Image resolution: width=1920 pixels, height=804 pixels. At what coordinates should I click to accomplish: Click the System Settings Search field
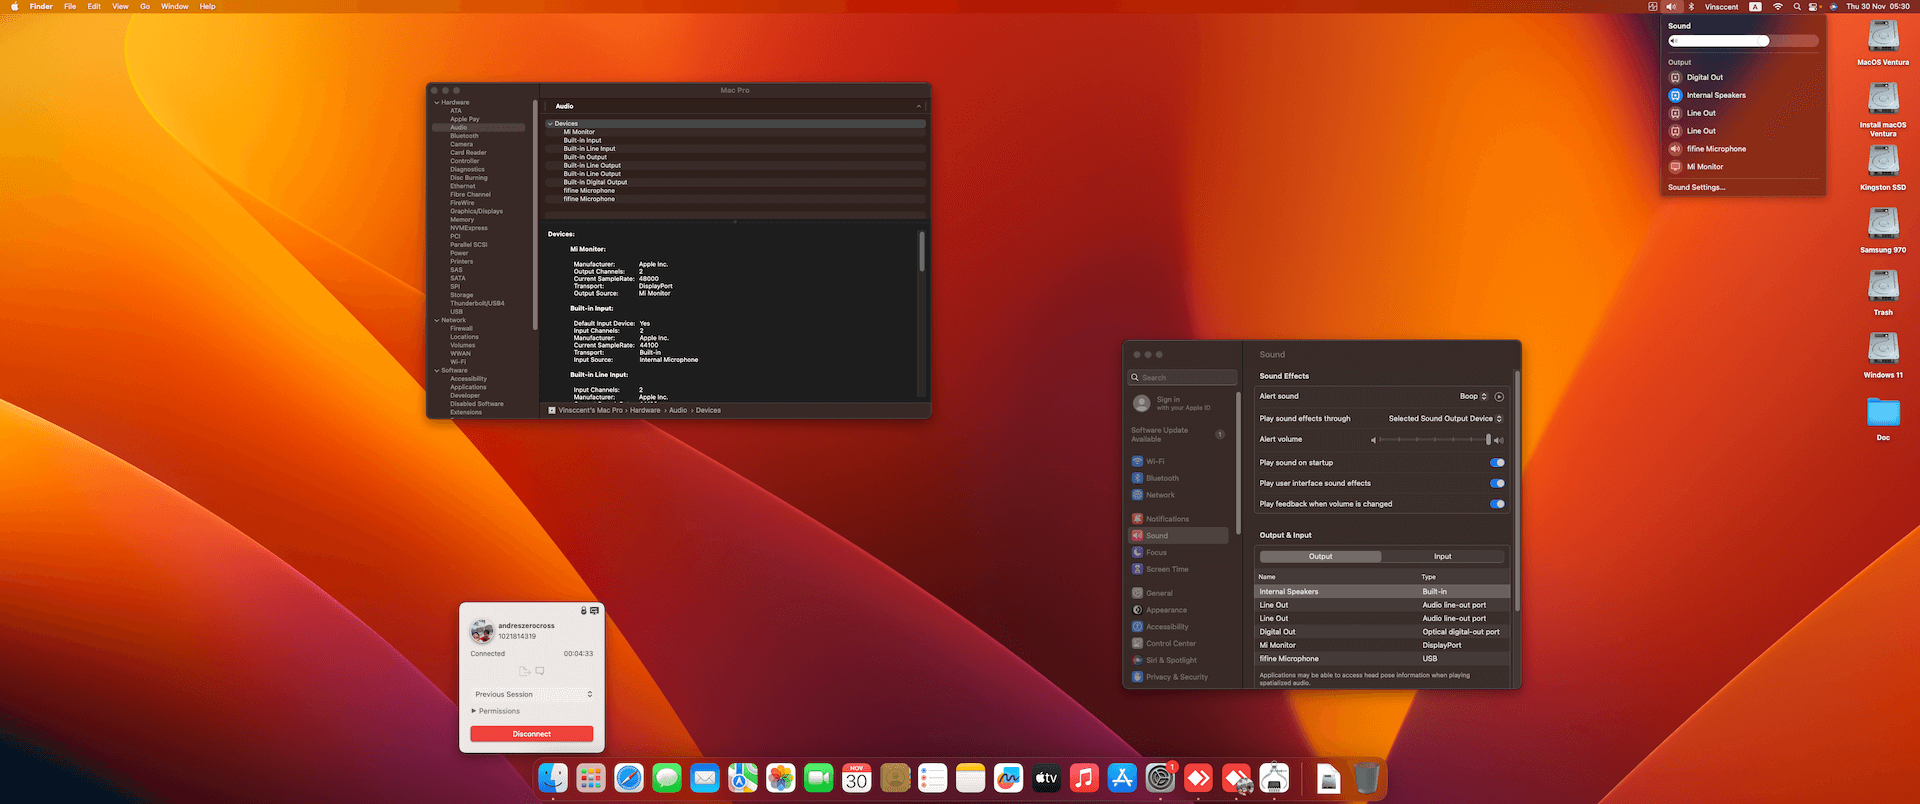pos(1183,378)
